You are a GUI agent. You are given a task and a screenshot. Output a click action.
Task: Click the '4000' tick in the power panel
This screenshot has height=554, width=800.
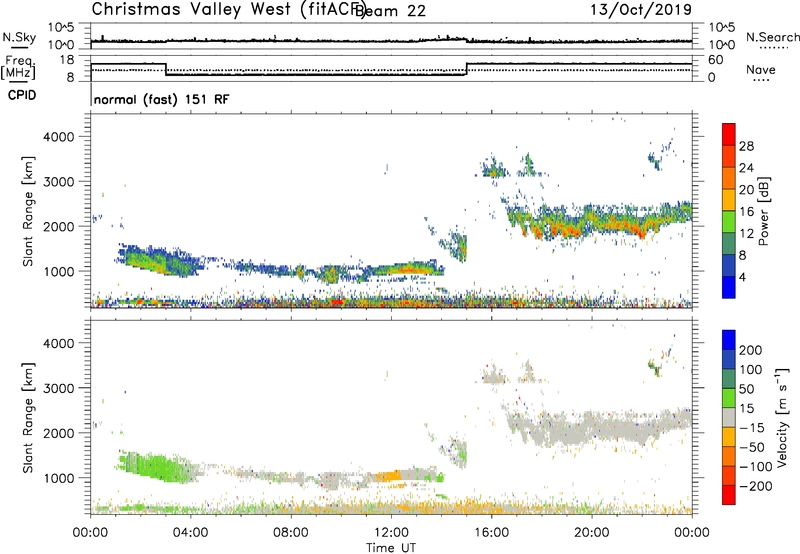click(x=59, y=137)
